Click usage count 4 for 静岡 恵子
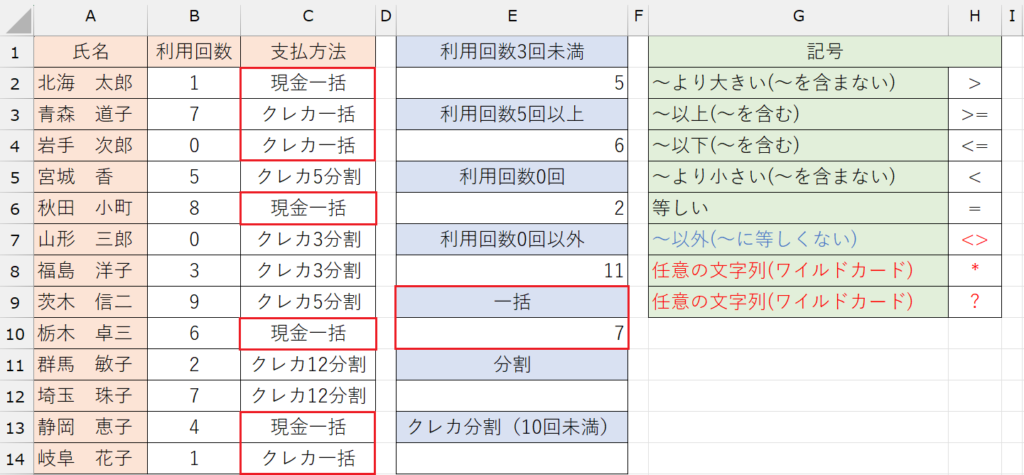Viewport: 1024px width, 475px height. [194, 427]
